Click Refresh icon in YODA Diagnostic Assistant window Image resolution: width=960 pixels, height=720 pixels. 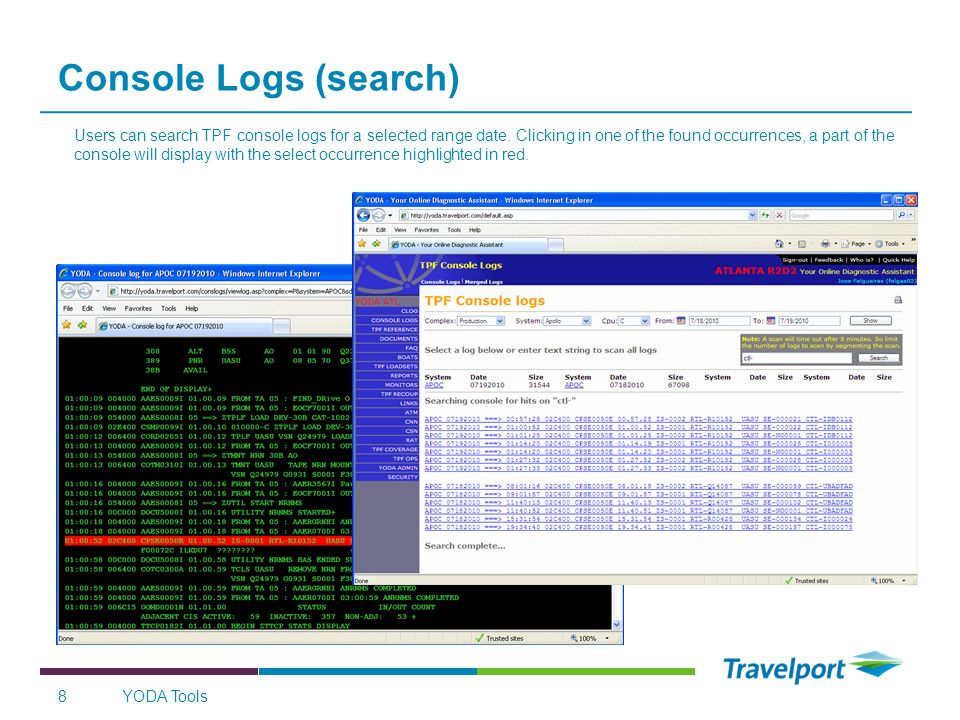[x=765, y=216]
